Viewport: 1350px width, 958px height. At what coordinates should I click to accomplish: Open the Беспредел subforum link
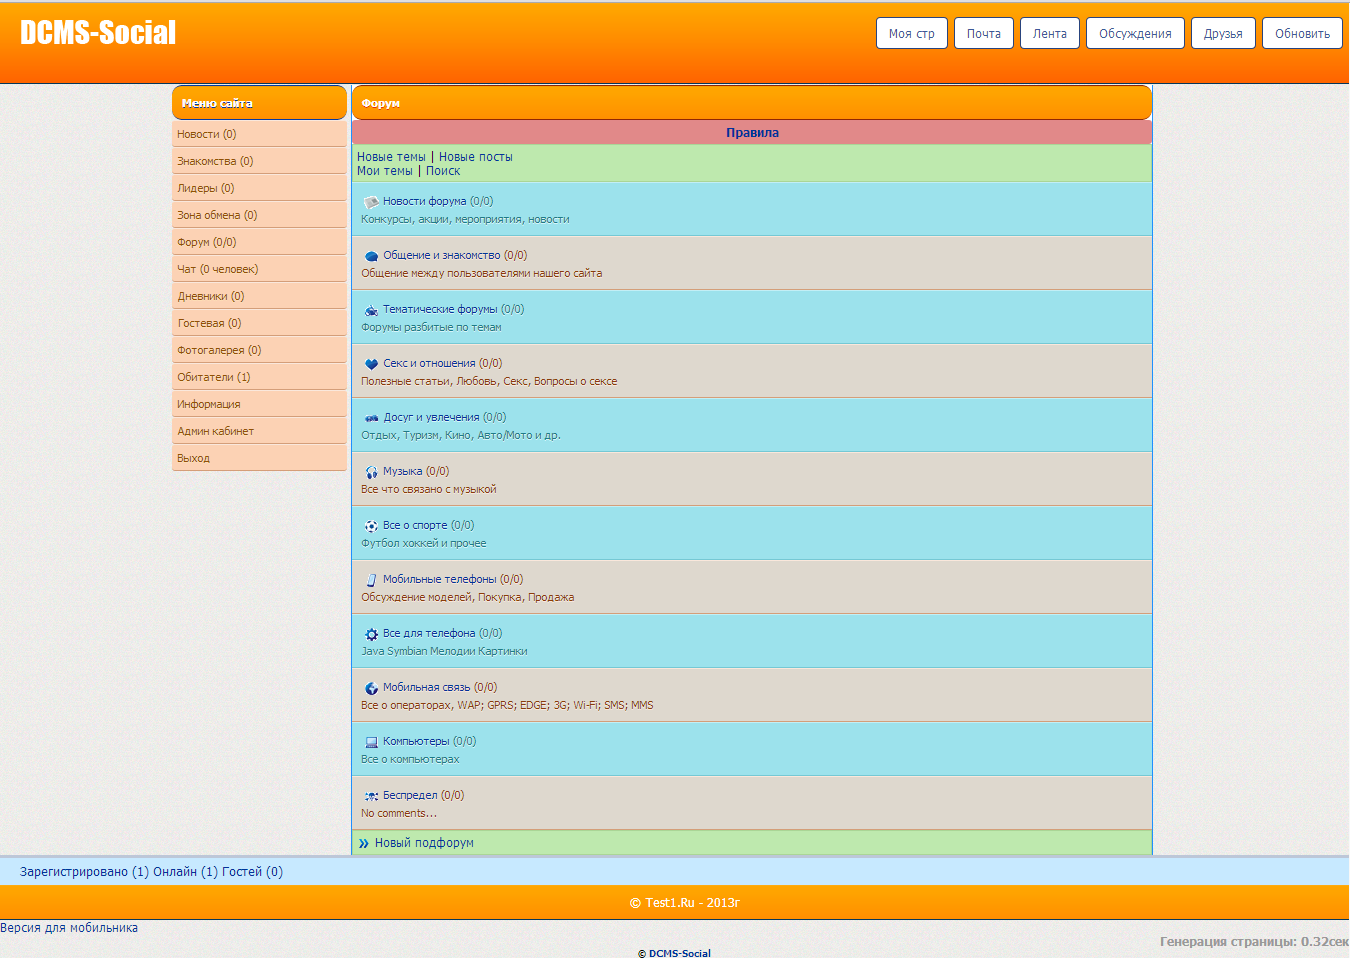coord(410,795)
